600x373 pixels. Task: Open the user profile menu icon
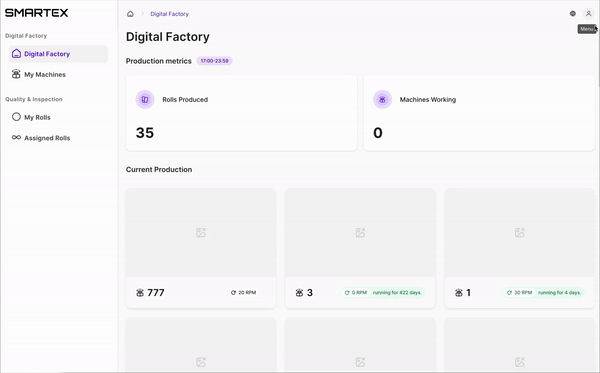click(x=589, y=13)
